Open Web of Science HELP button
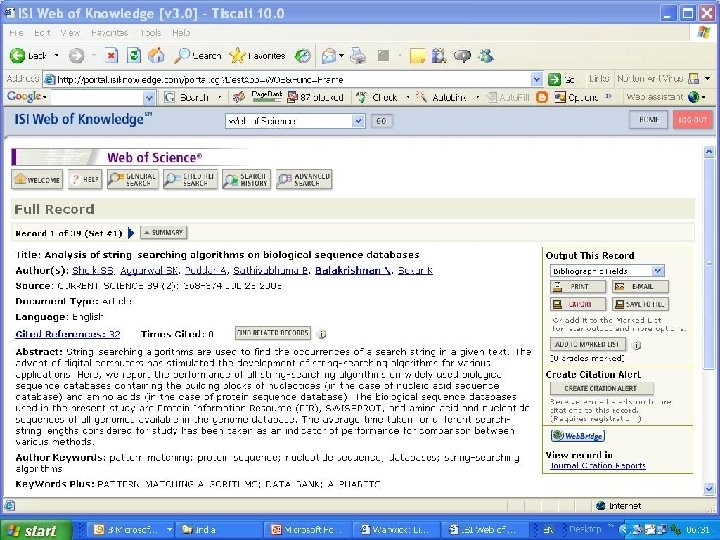Viewport: 720px width, 540px height. [85, 180]
